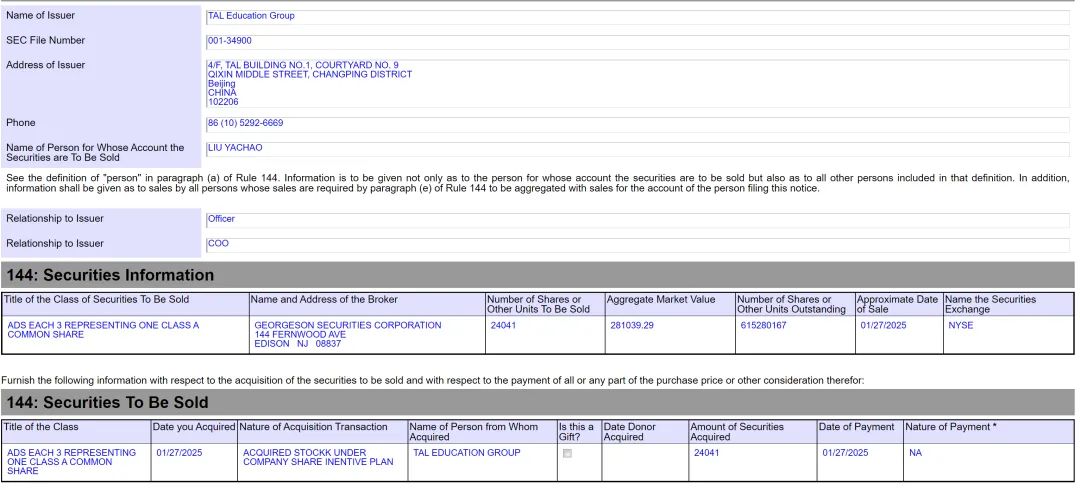1080x490 pixels.
Task: Click the Name of Issuer field
Action: pyautogui.click(x=637, y=17)
